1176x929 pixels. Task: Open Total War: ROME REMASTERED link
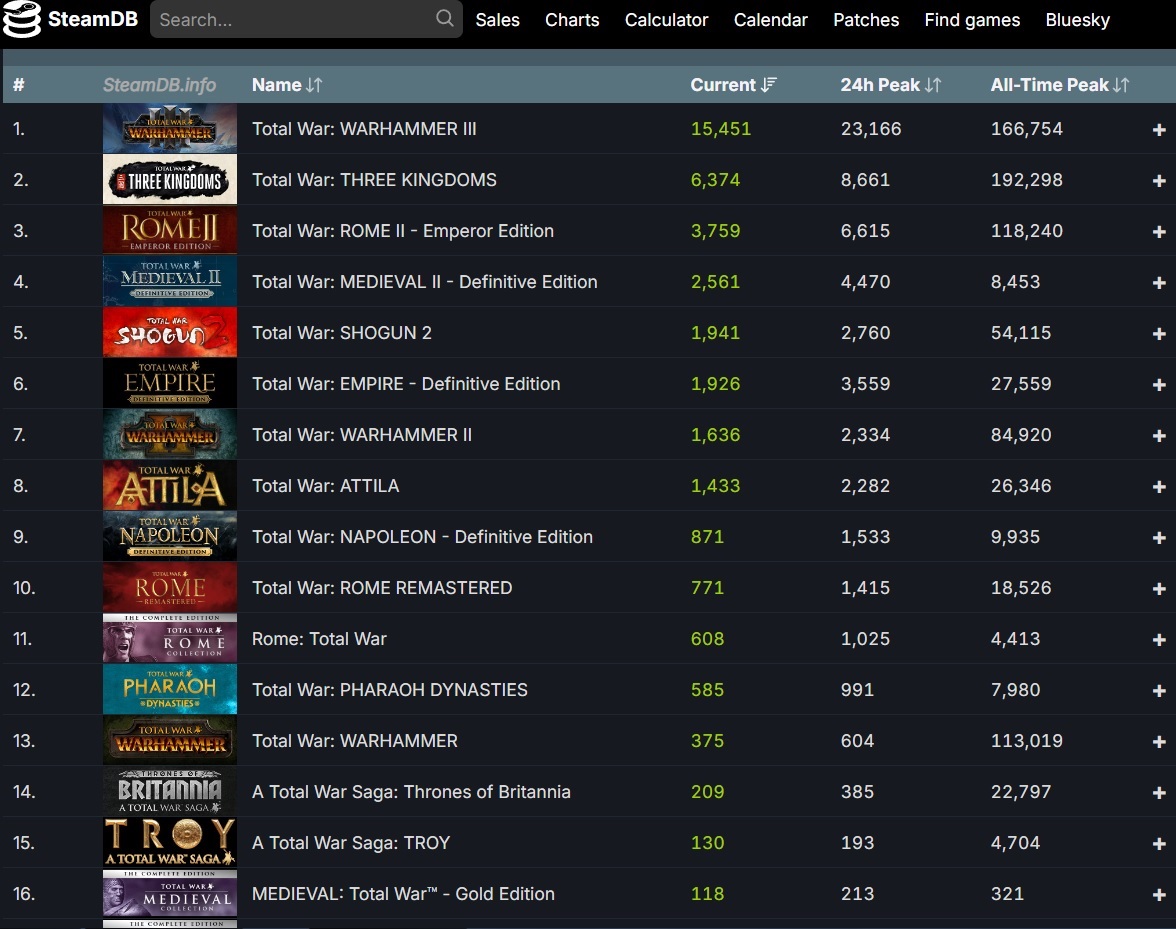(382, 588)
